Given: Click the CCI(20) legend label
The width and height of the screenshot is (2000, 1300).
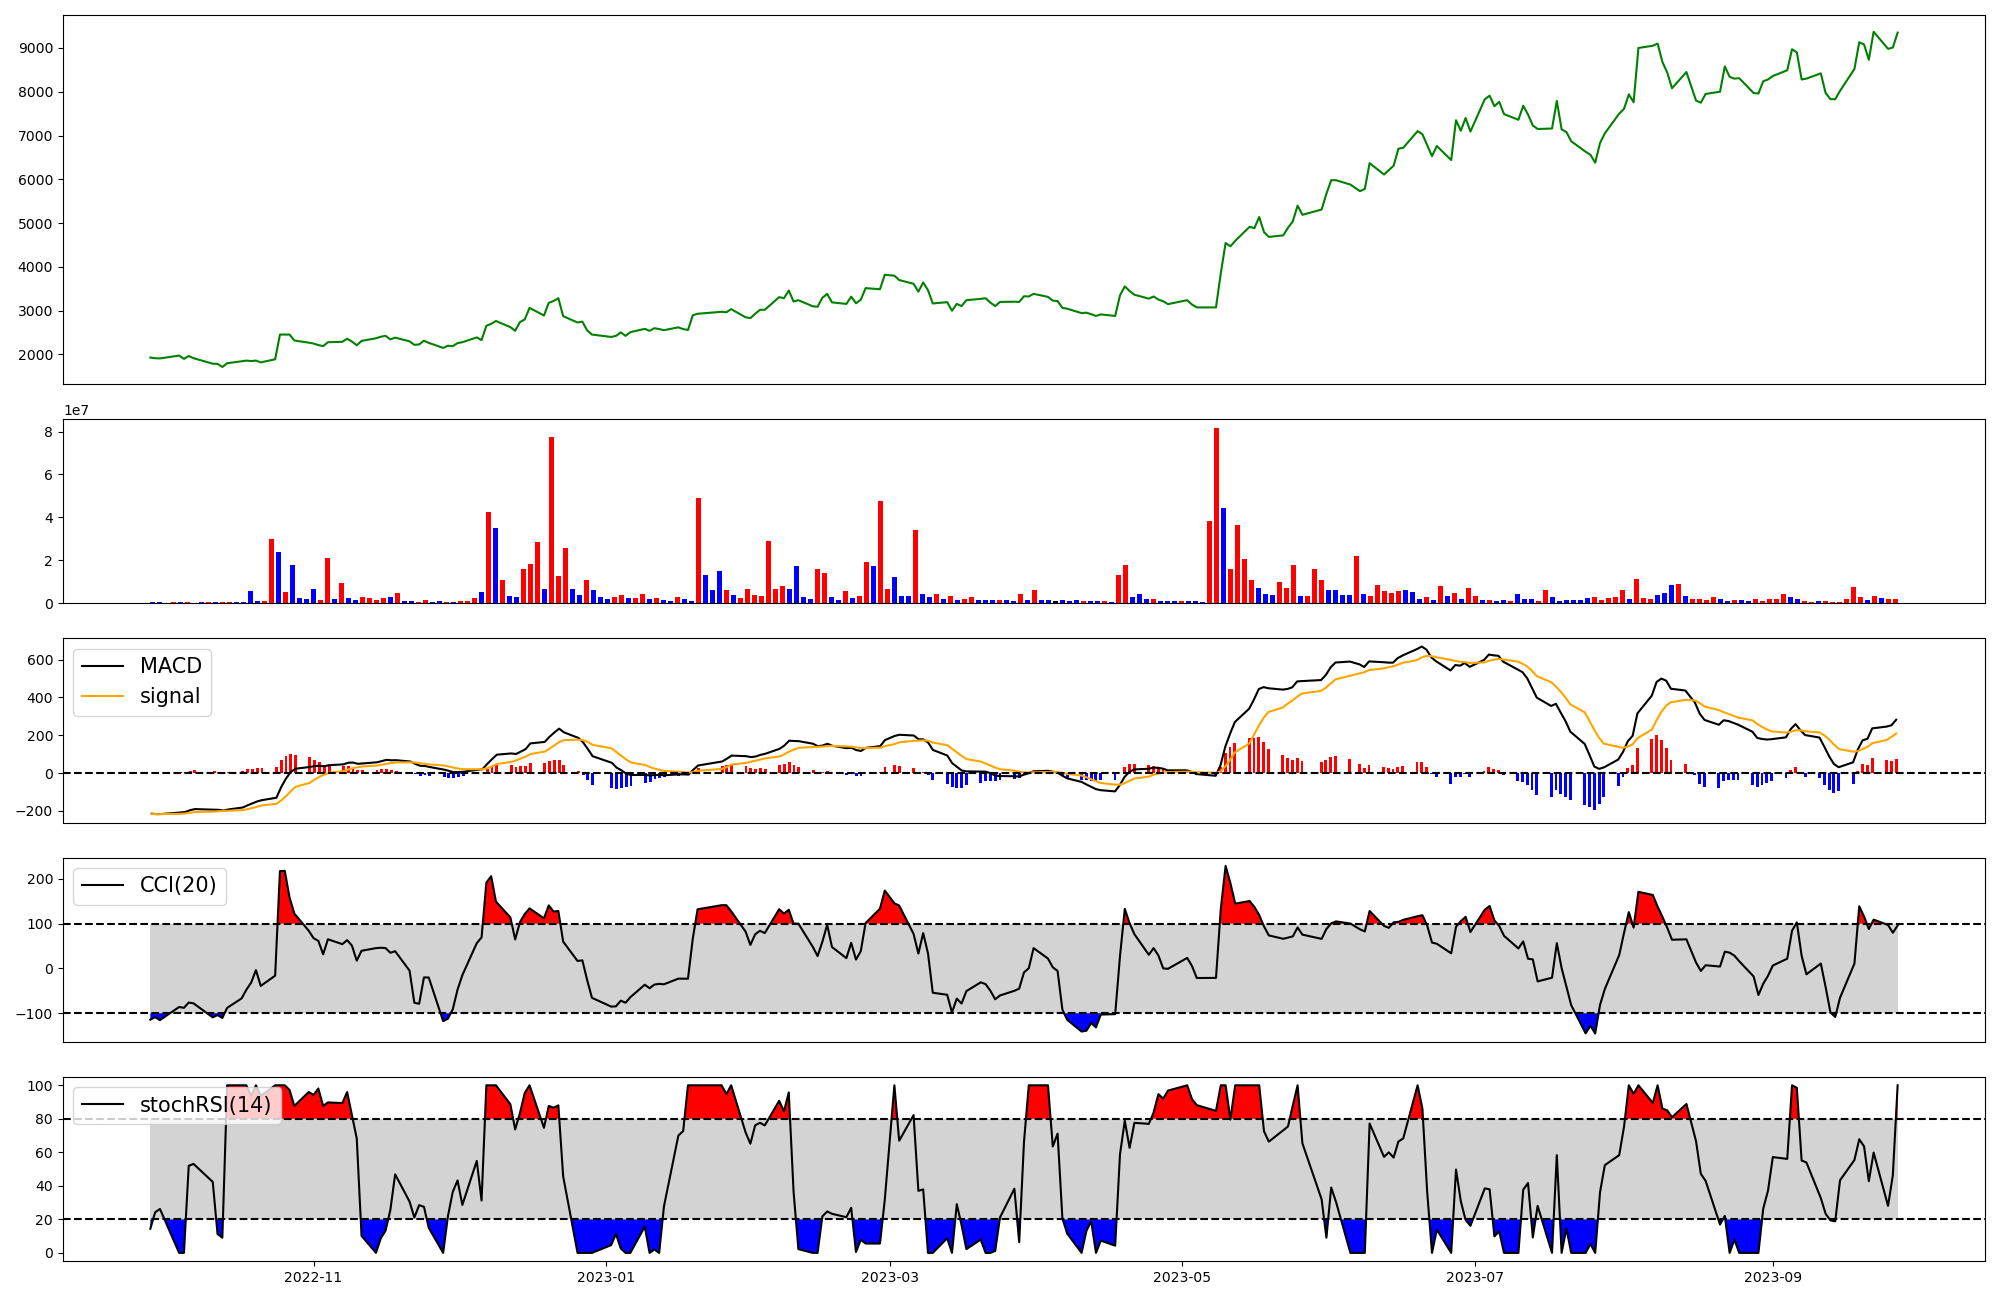Looking at the screenshot, I should (x=177, y=885).
